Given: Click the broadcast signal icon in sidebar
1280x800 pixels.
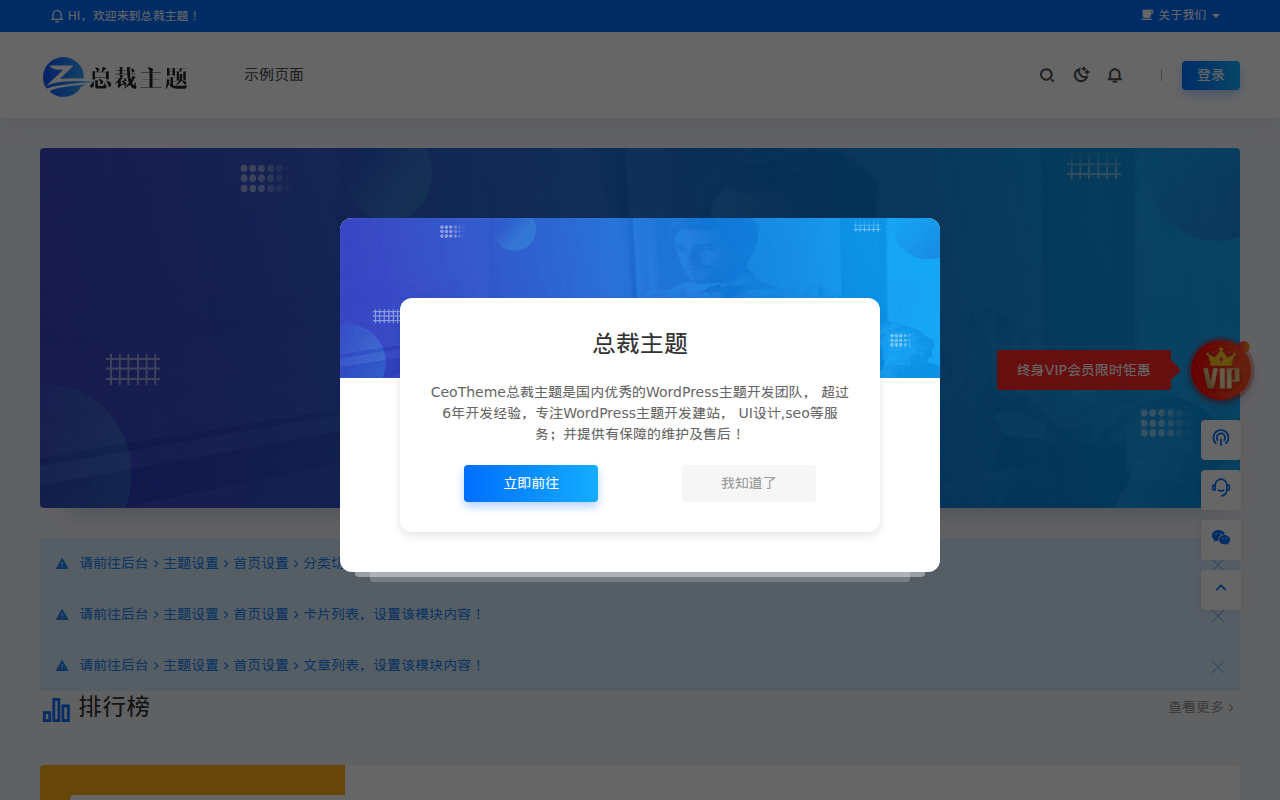Looking at the screenshot, I should coord(1221,439).
